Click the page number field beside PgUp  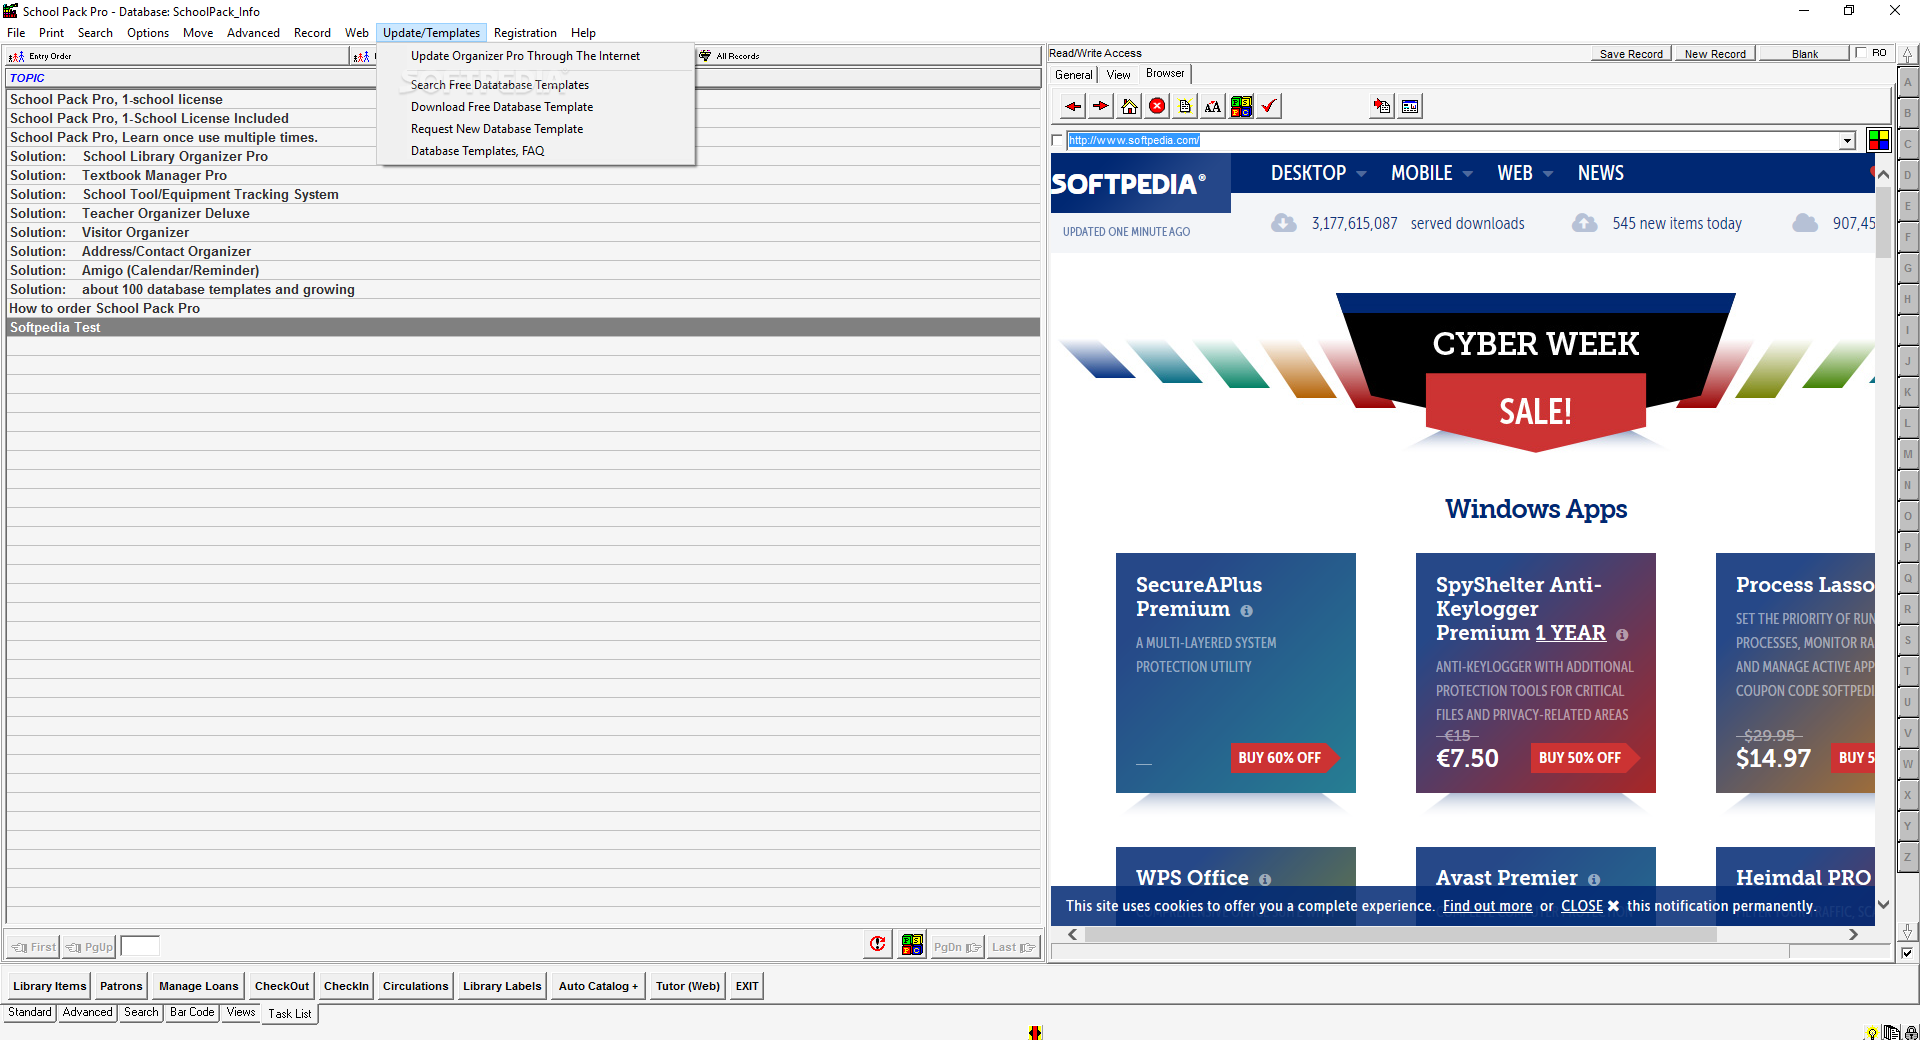pyautogui.click(x=139, y=946)
